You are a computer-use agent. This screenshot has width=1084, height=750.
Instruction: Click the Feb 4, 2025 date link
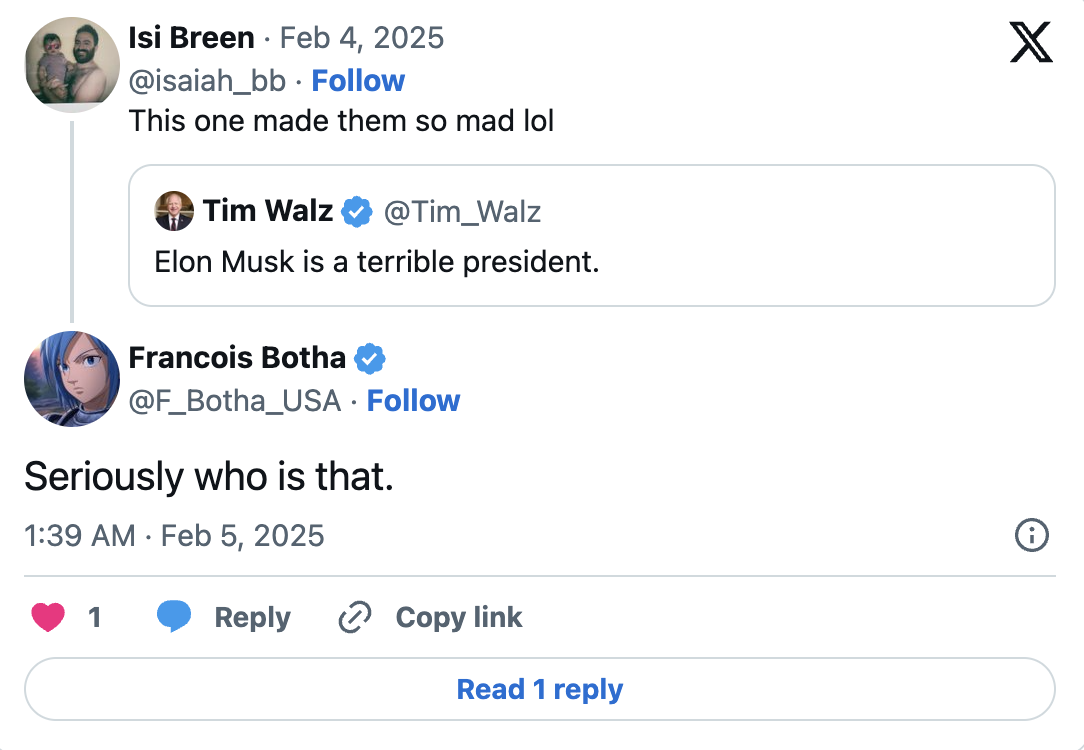click(362, 38)
